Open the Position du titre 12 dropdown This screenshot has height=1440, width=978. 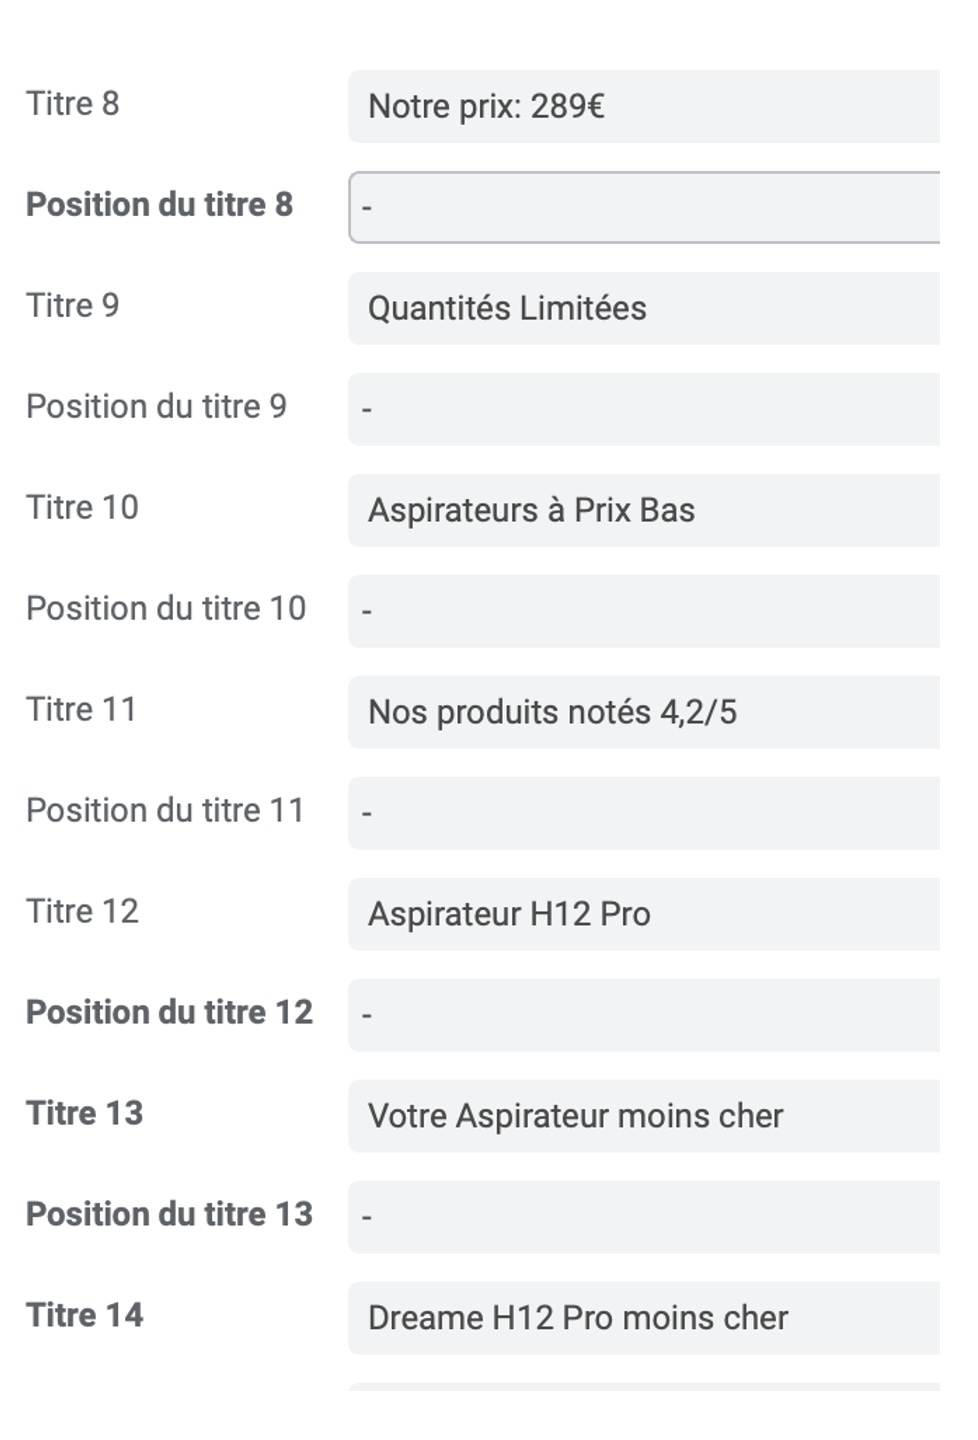644,1015
